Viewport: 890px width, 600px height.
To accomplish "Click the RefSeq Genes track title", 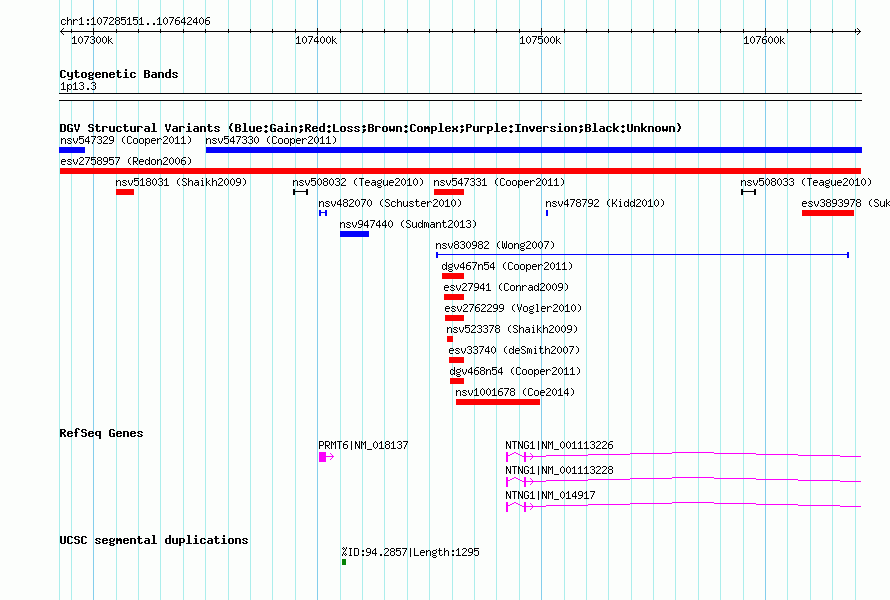I will click(101, 433).
